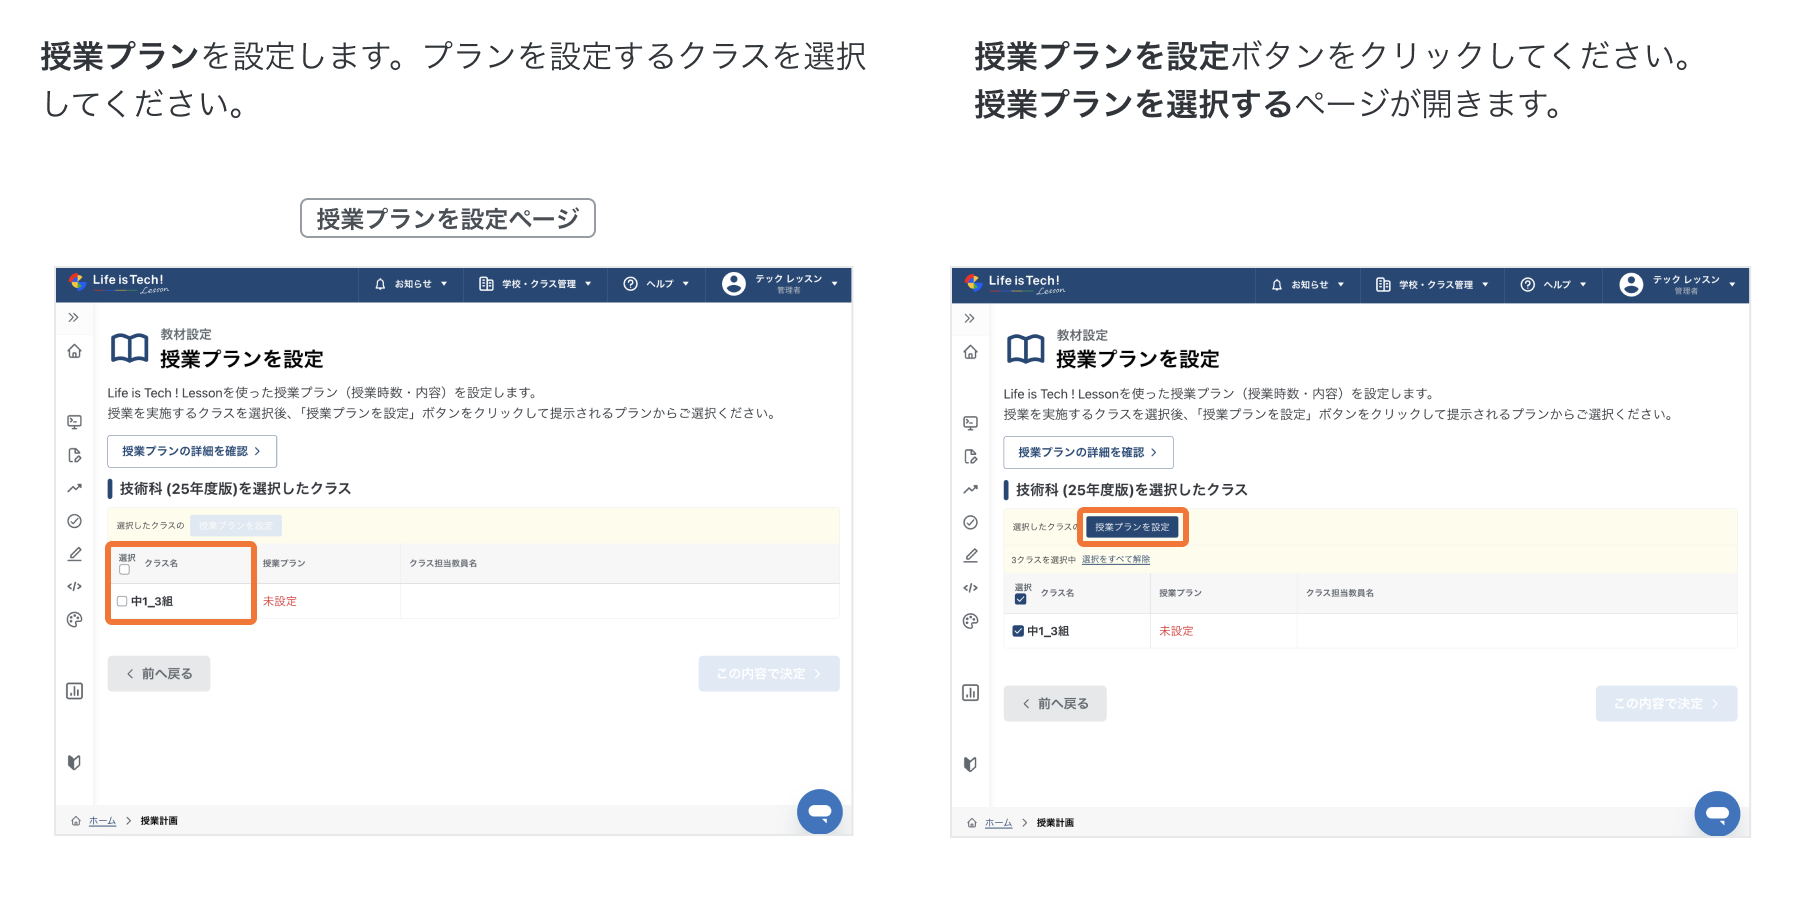Click 授業プランの詳細を確認 button in left screenshot
1820x916 pixels.
192,451
